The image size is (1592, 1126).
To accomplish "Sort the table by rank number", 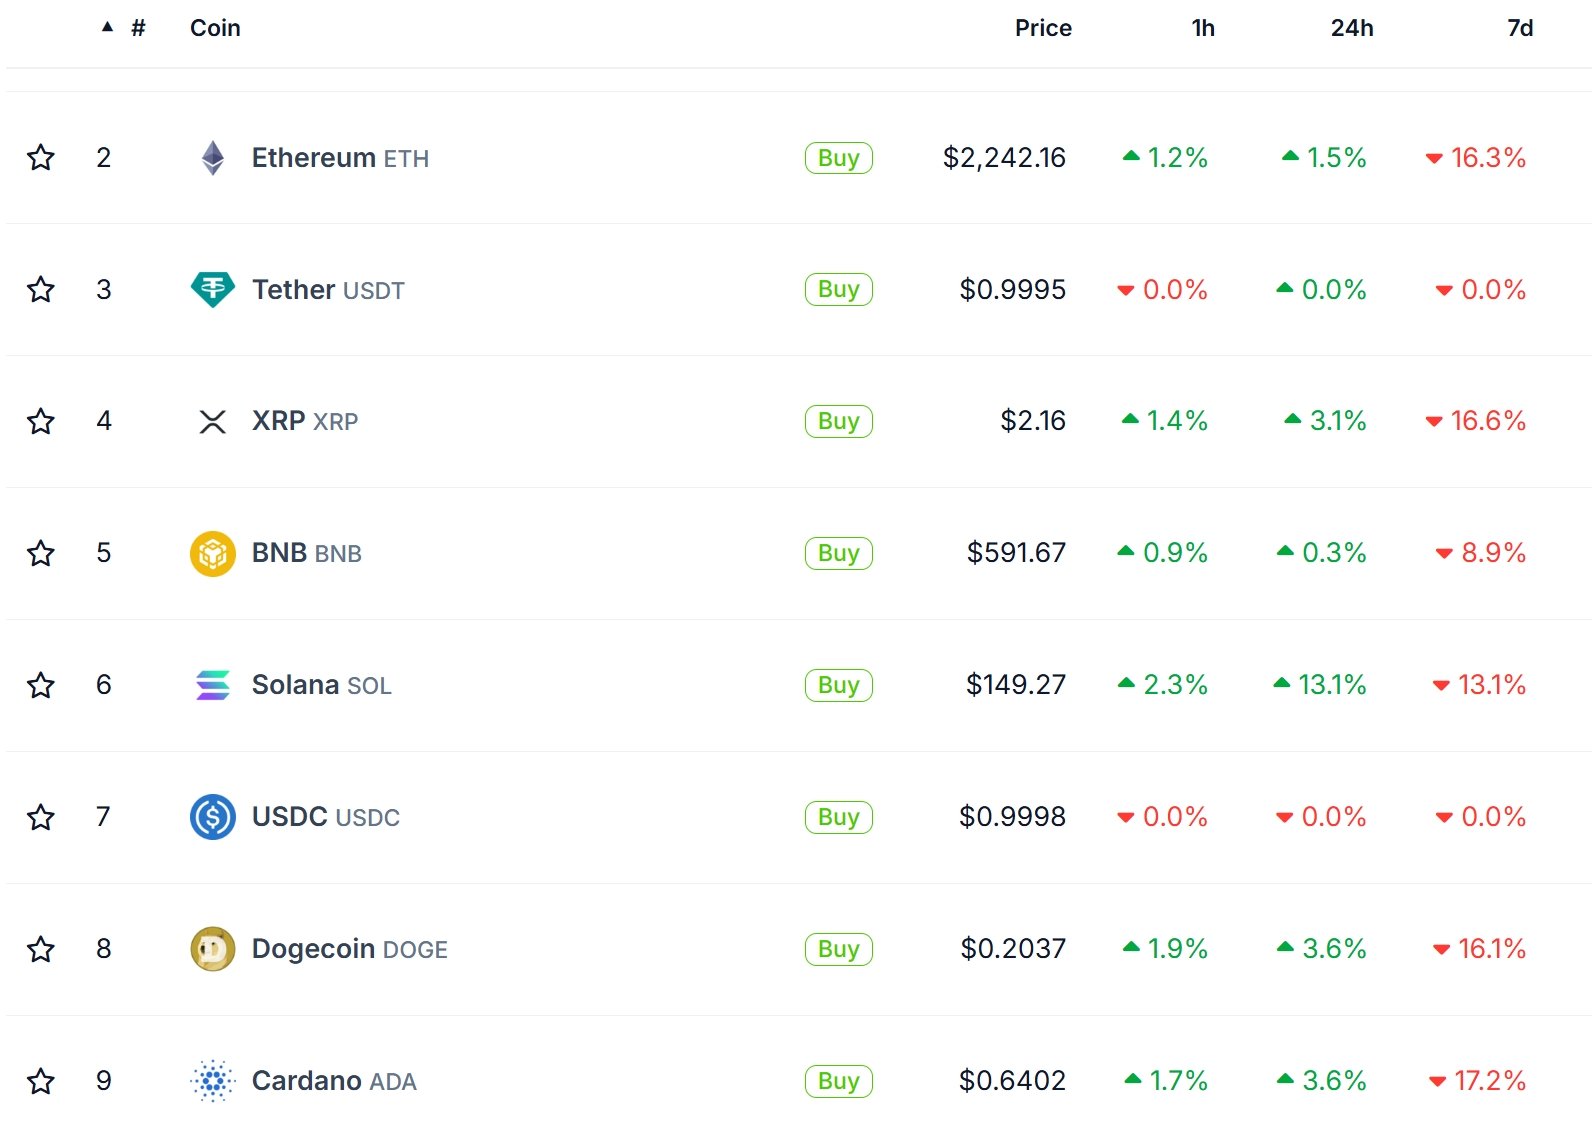I will [137, 28].
